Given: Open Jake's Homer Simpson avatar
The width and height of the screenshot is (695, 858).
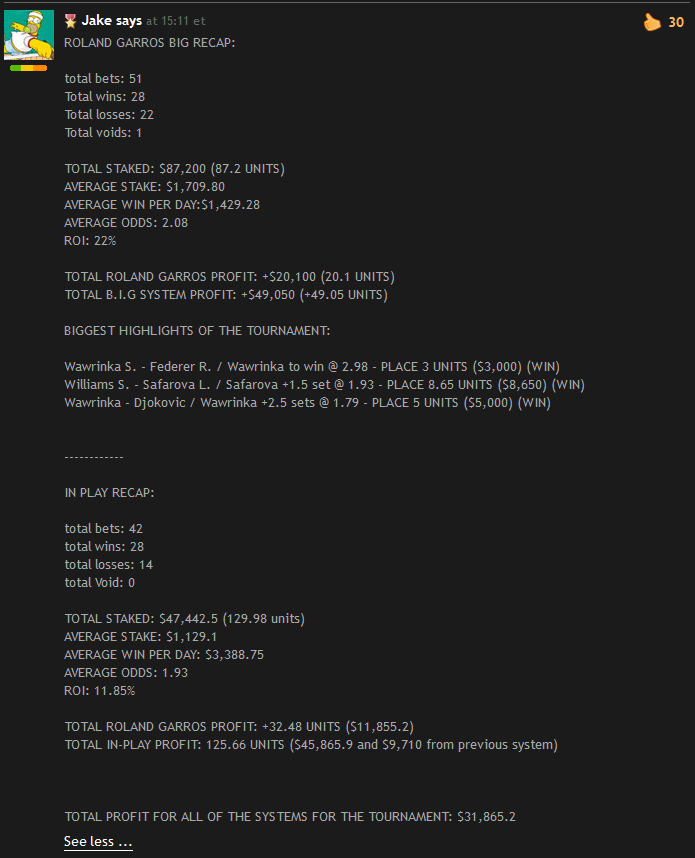Looking at the screenshot, I should [29, 34].
